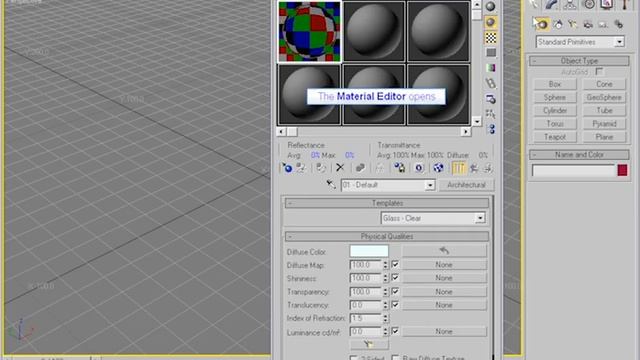Viewport: 640px width, 360px height.
Task: Select Cameras category in Create panel
Action: [x=588, y=24]
